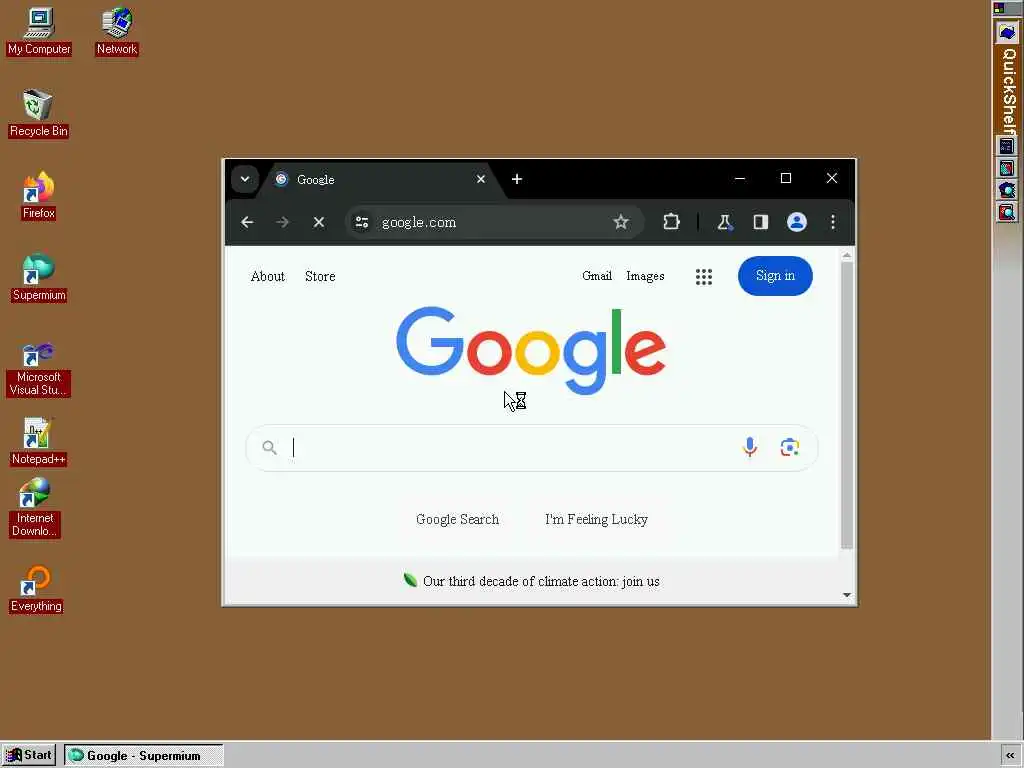Select the Network desktop icon
This screenshot has height=768, width=1024.
tap(117, 31)
